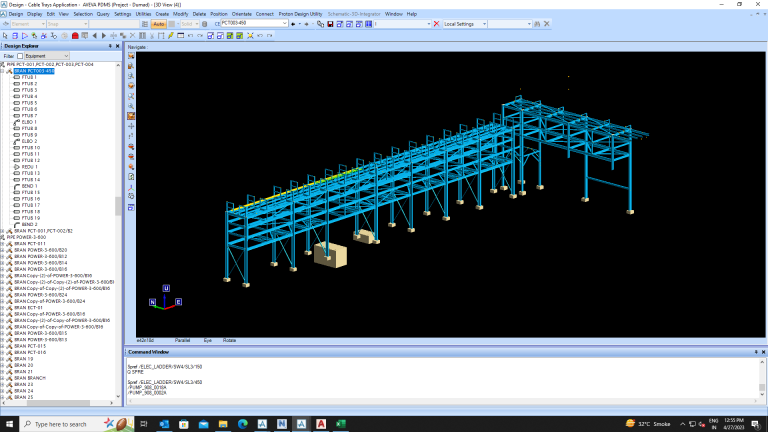Viewport: 768px width, 432px height.
Task: Click the red equipment shape icon
Action: tap(75, 36)
